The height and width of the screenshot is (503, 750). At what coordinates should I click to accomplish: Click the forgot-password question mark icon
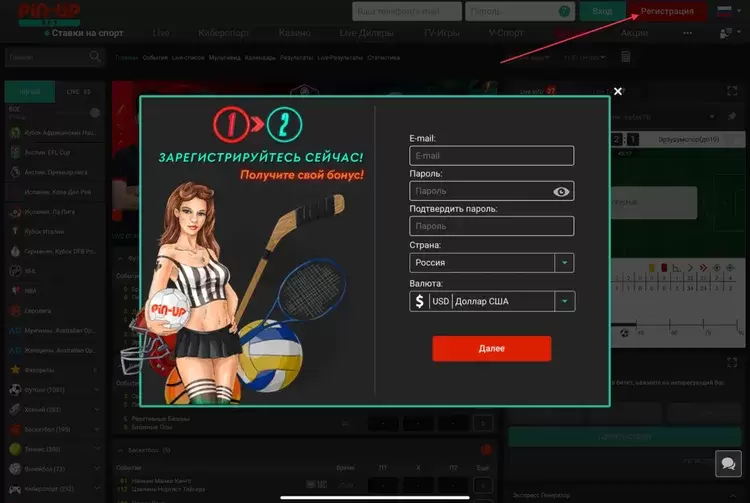coord(564,11)
